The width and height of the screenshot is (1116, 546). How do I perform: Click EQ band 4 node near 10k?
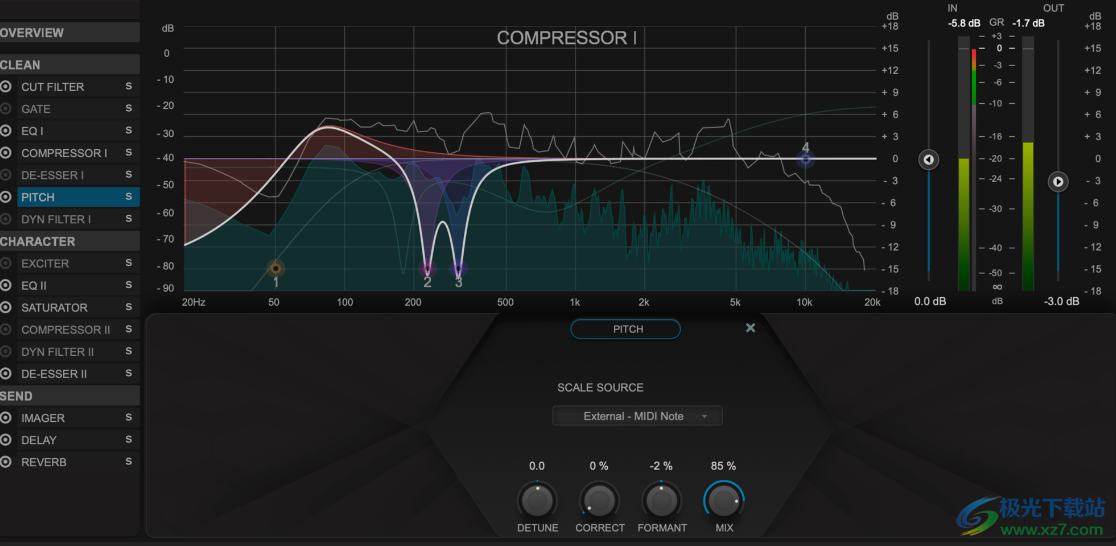pos(806,159)
